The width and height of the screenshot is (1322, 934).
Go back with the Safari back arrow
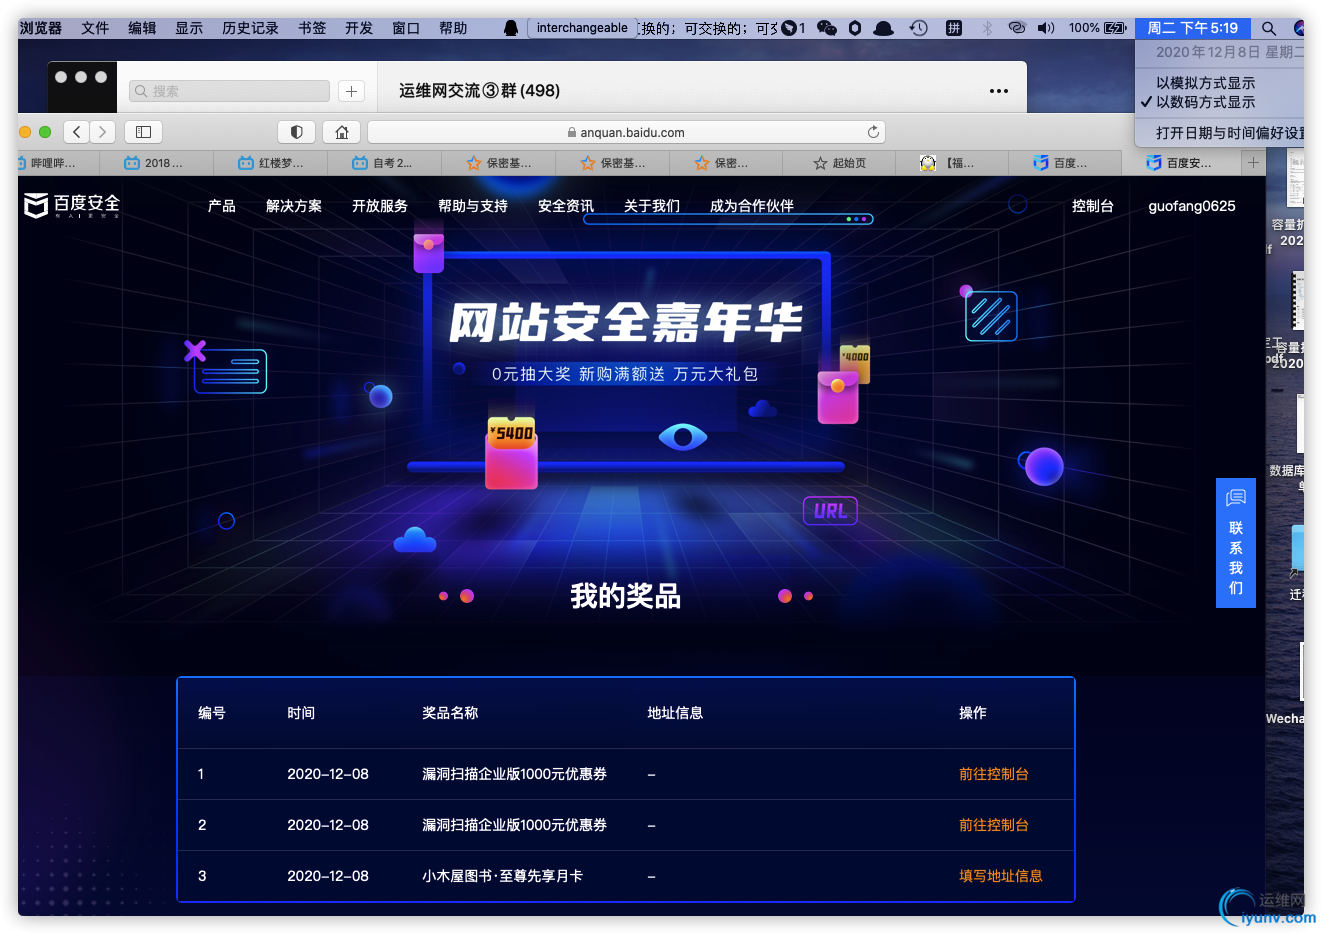pos(77,132)
